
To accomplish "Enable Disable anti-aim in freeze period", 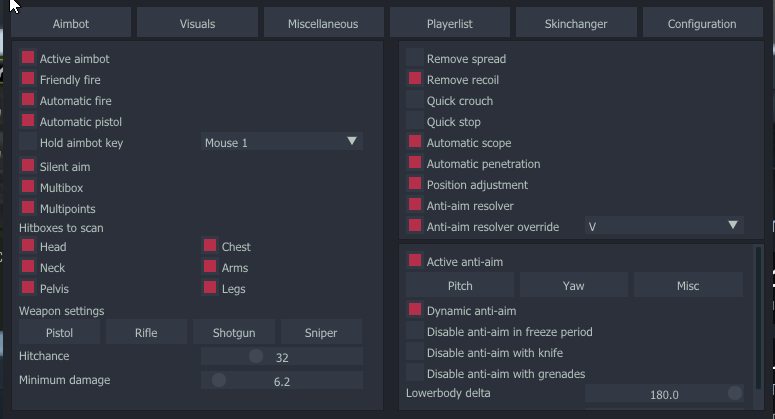I will click(415, 331).
